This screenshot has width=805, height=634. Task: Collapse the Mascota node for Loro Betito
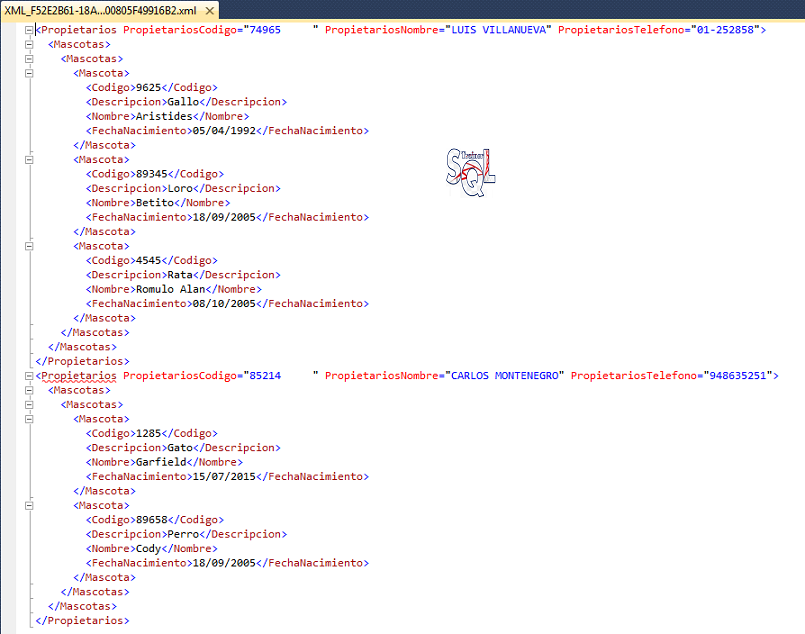point(29,159)
